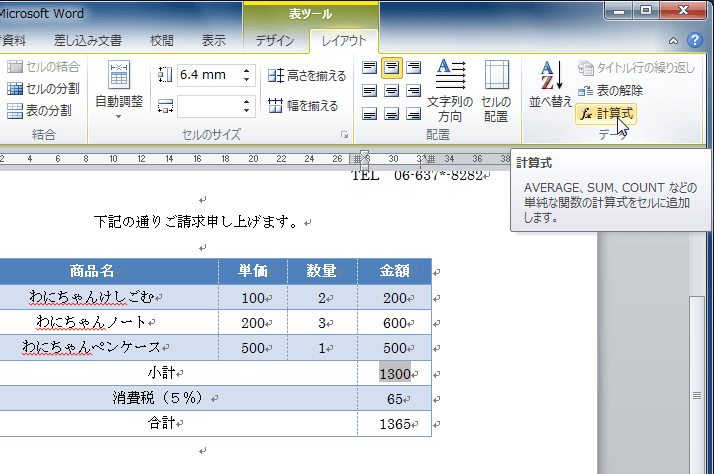The image size is (714, 474).
Task: Click Distribute rows (高さを揃える)
Action: click(x=307, y=76)
